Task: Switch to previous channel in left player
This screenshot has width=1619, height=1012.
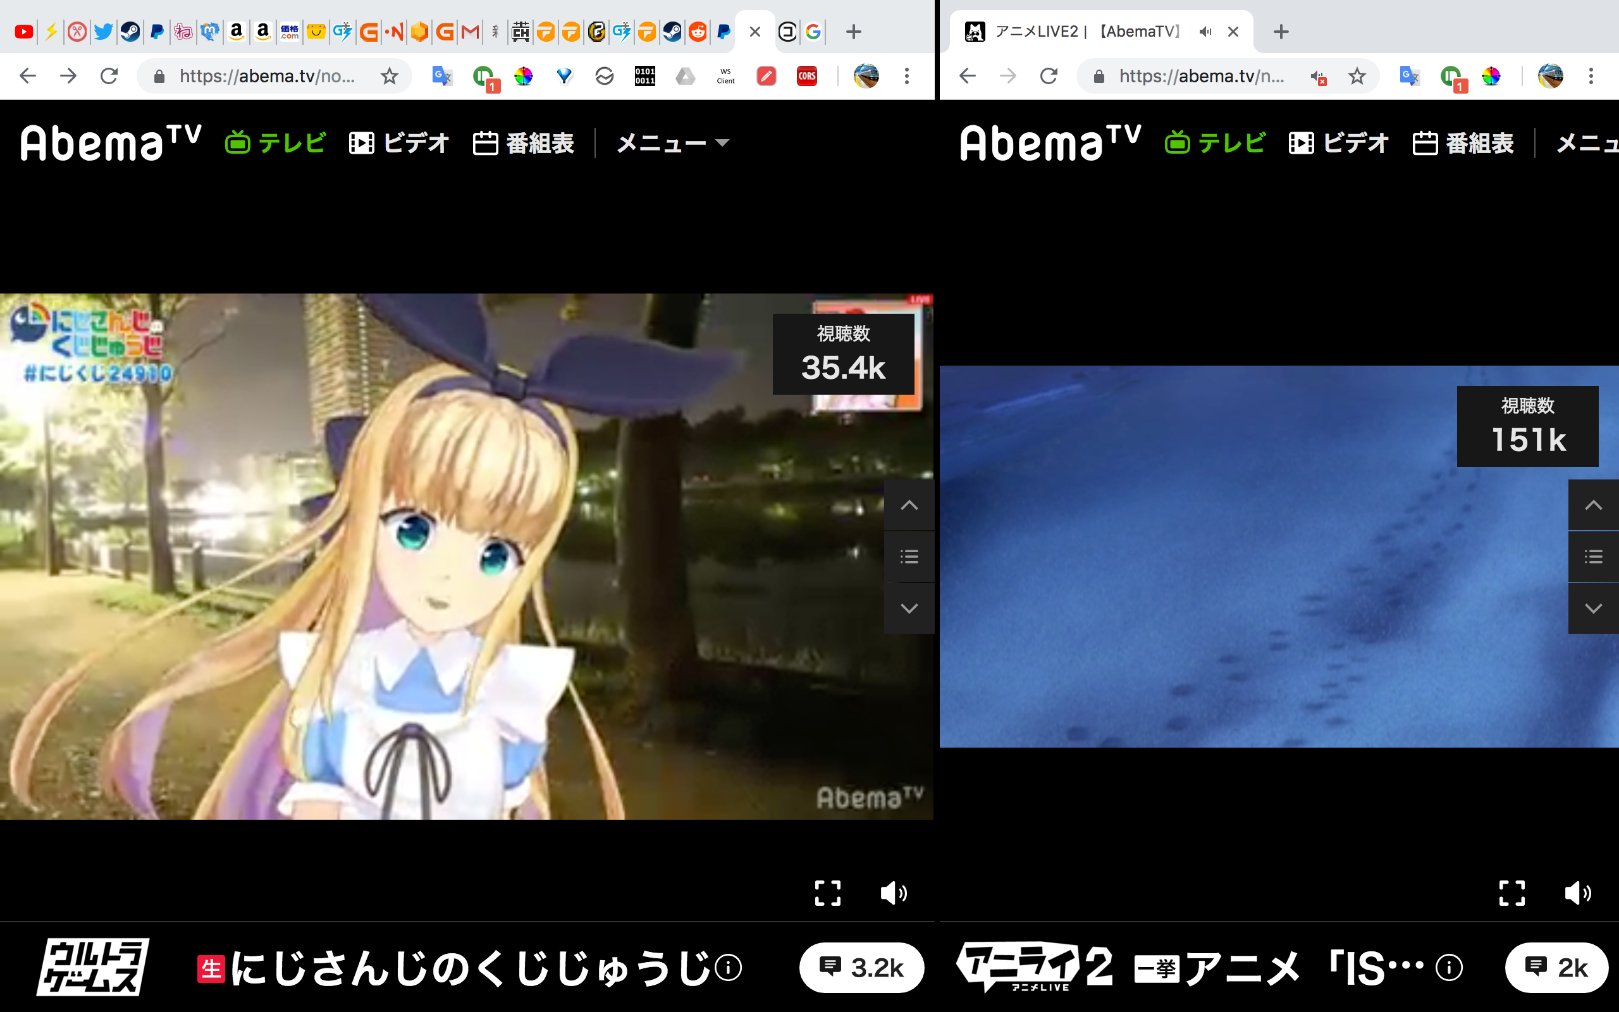Action: (x=909, y=505)
